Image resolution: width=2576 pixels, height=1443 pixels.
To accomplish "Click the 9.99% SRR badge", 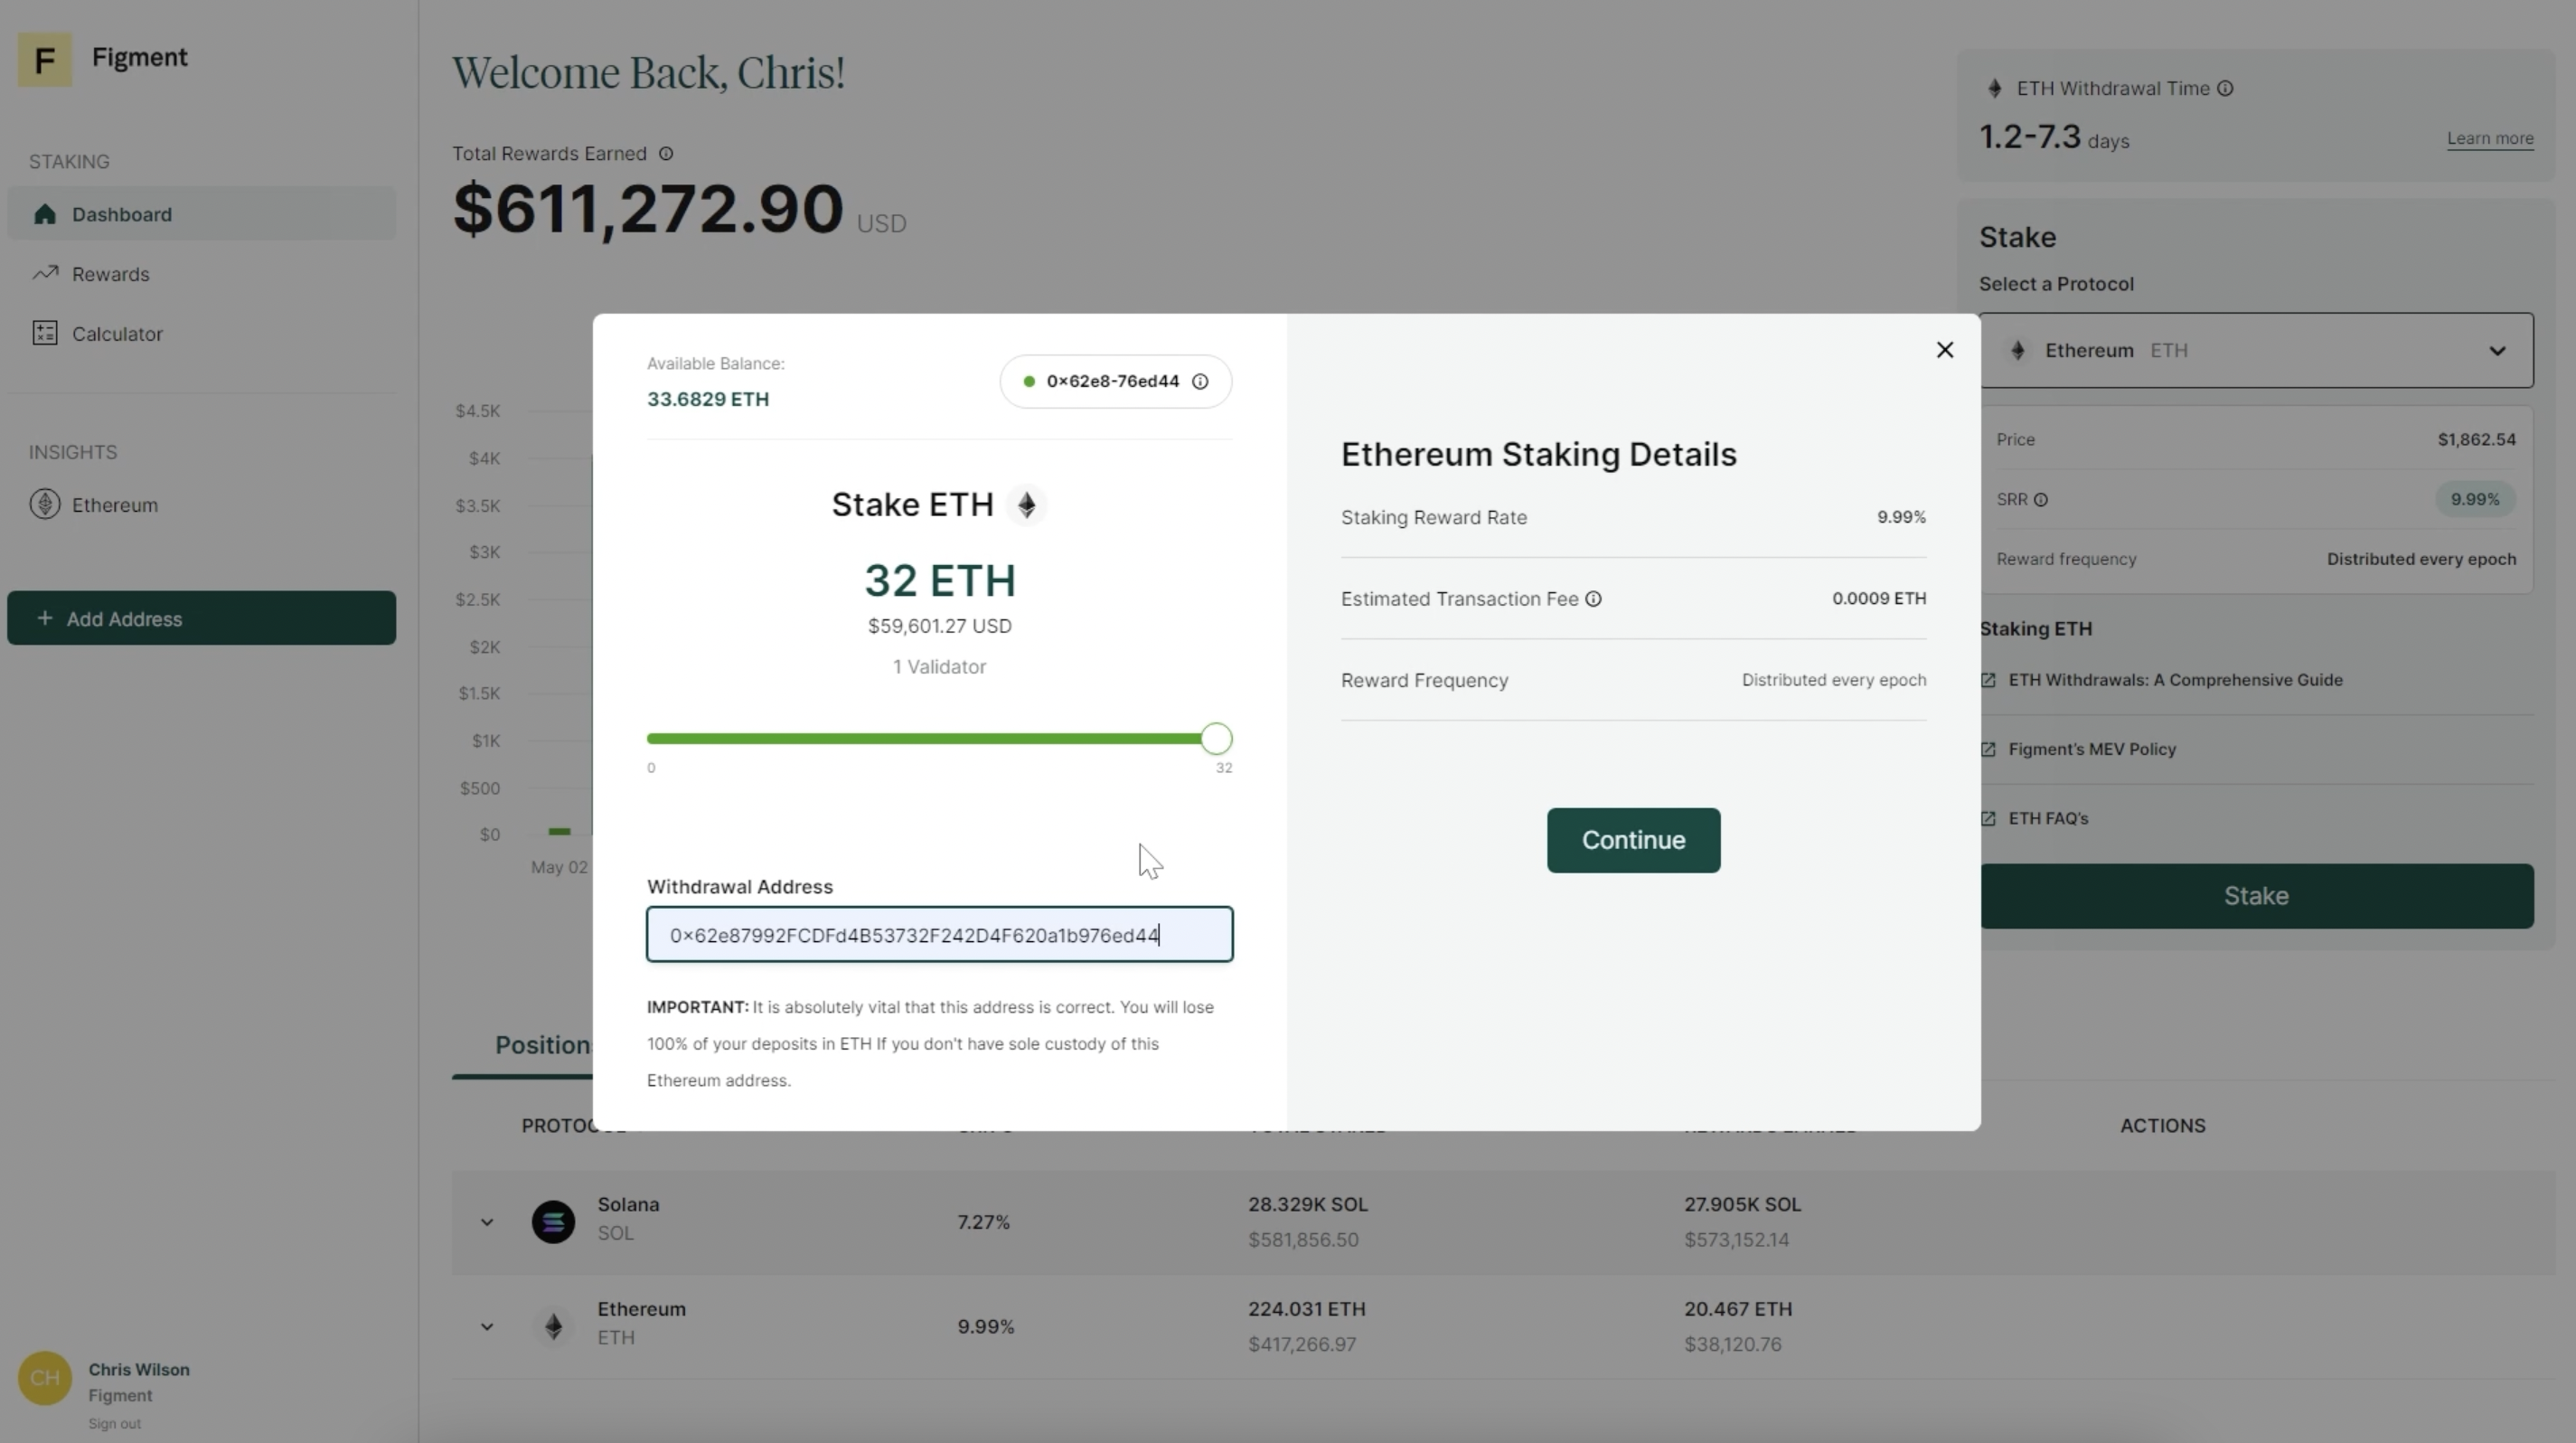I will (2475, 499).
